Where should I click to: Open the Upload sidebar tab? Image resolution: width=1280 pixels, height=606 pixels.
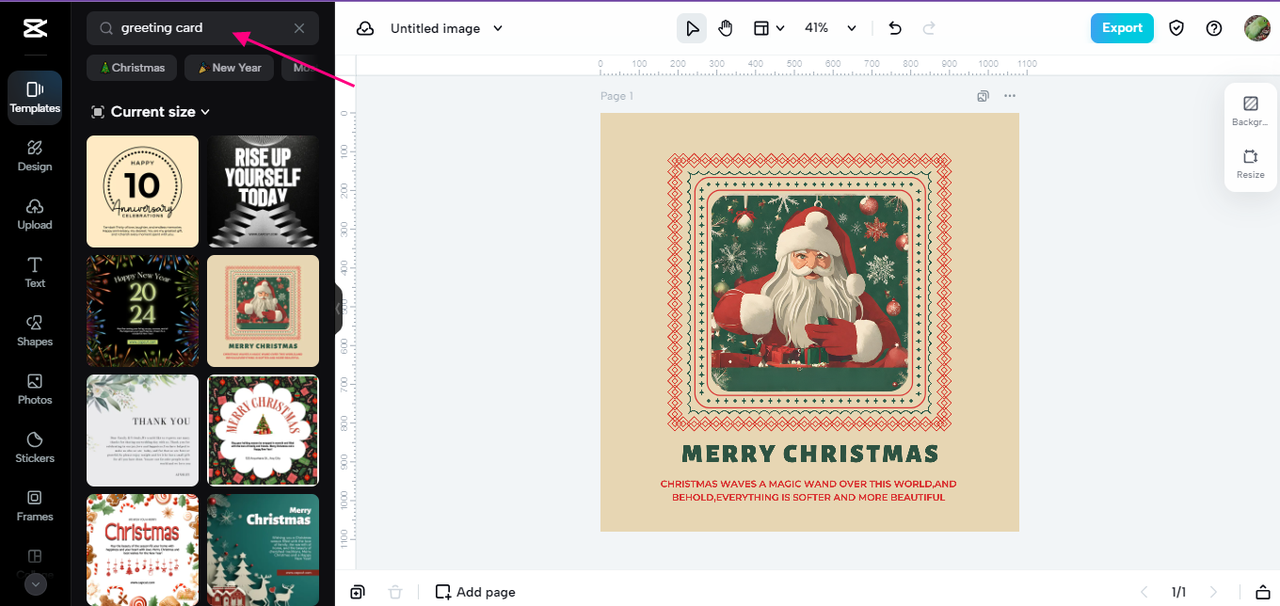click(35, 214)
